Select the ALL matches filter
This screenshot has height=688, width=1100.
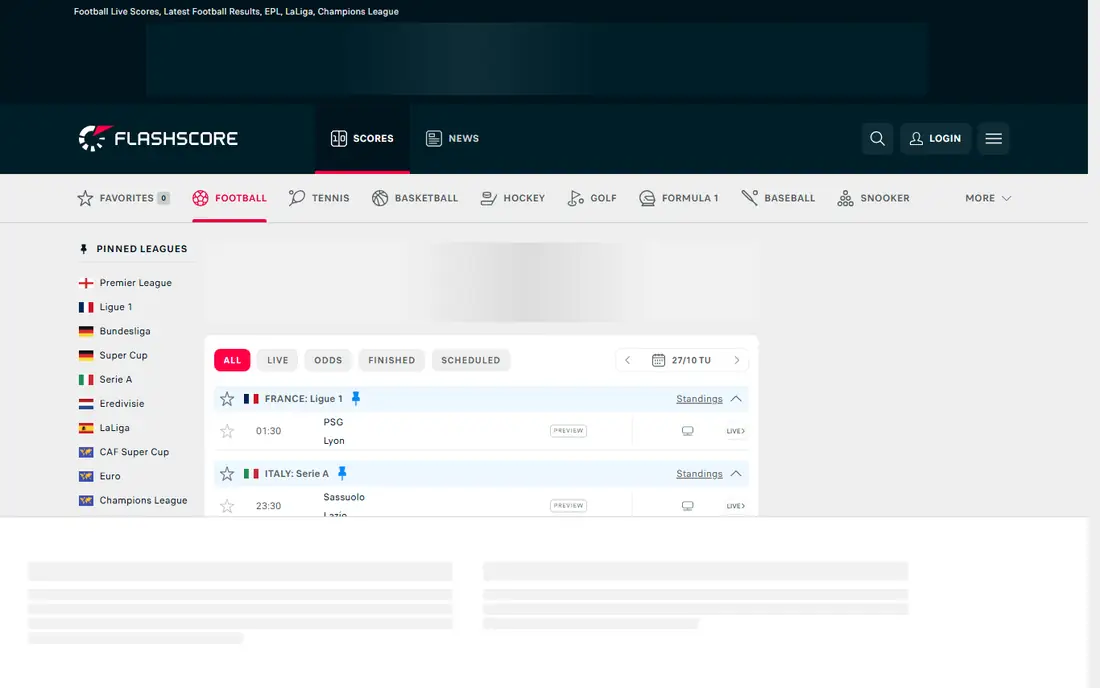click(232, 360)
